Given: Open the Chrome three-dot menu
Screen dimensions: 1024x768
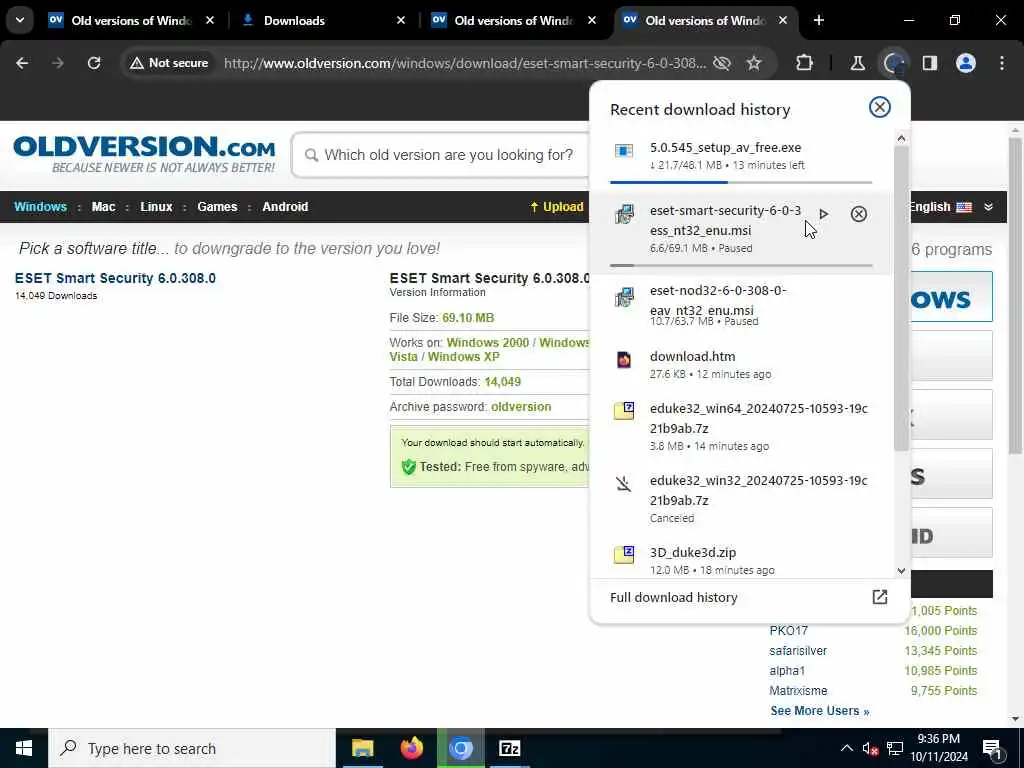Looking at the screenshot, I should click(x=1002, y=63).
